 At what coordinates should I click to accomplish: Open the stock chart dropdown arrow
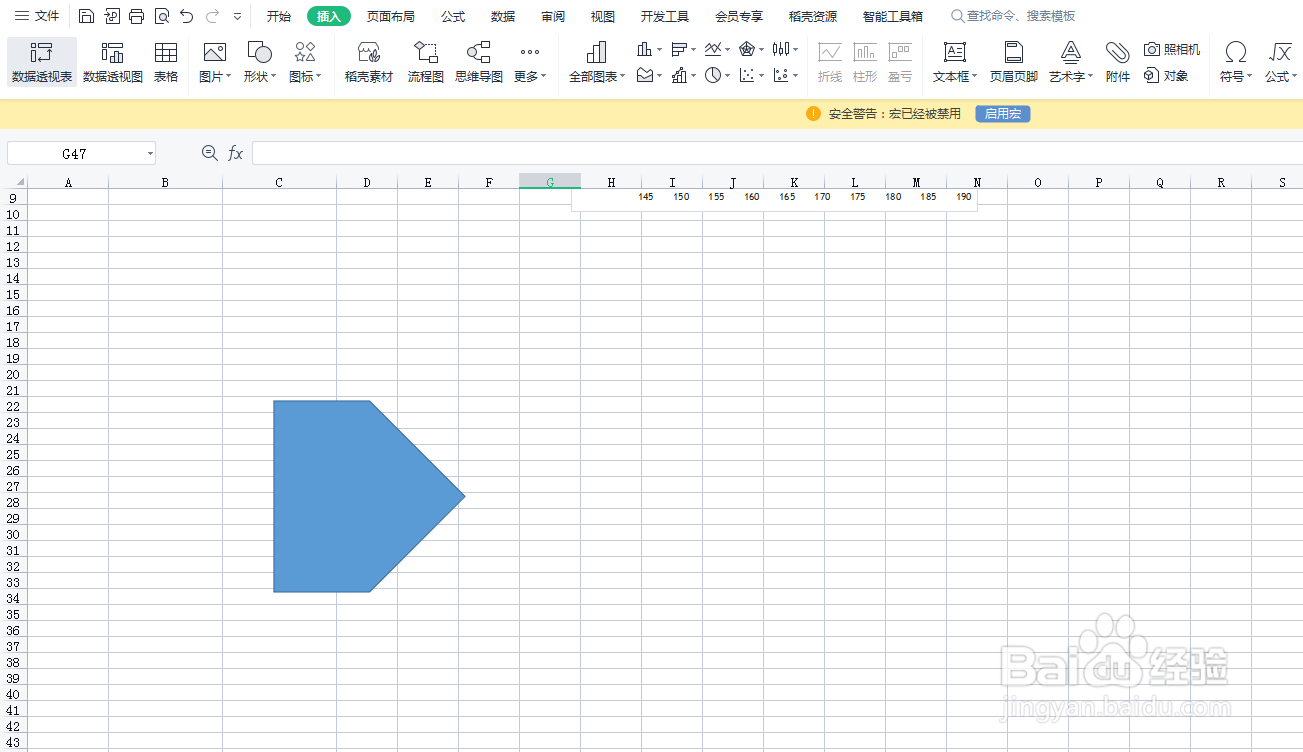coord(795,49)
